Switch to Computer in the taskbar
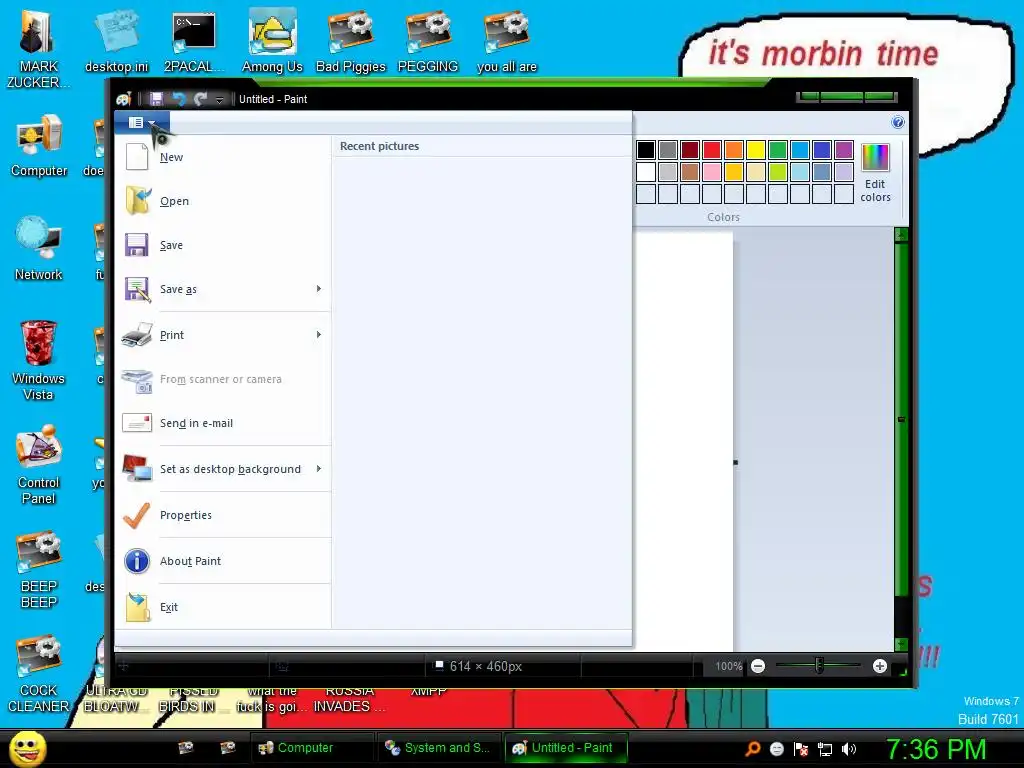This screenshot has height=768, width=1024. 311,748
